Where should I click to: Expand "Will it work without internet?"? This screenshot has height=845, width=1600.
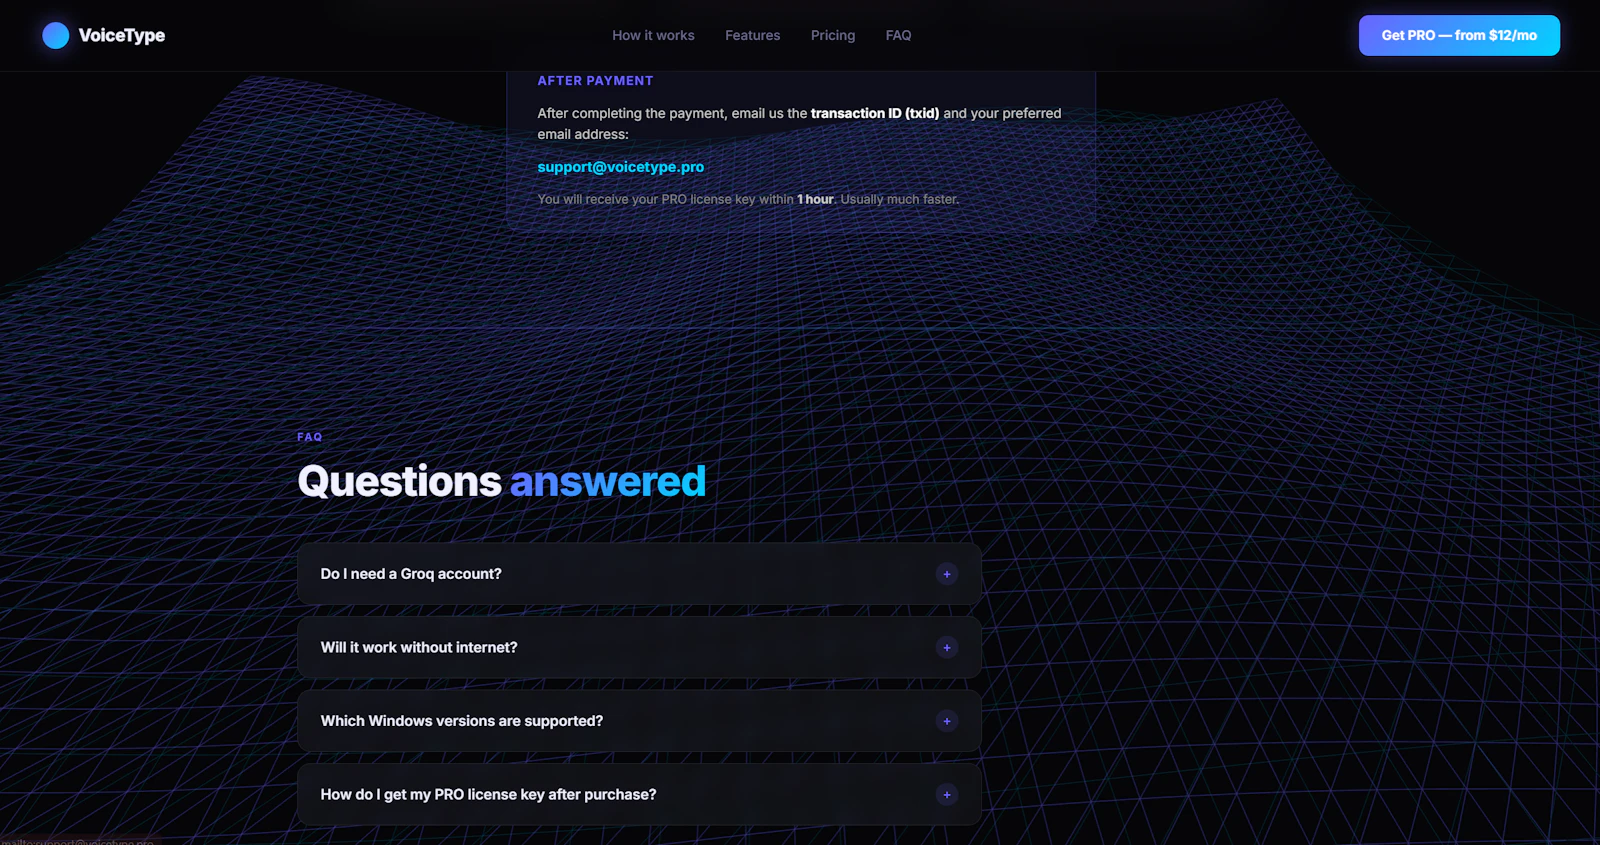(639, 647)
